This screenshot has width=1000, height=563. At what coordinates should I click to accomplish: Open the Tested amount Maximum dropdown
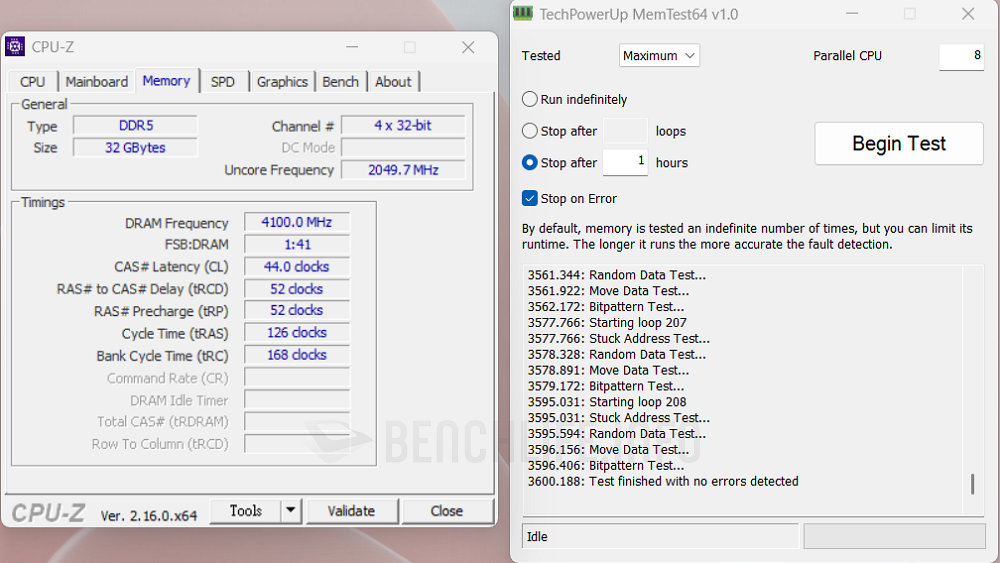click(x=659, y=55)
